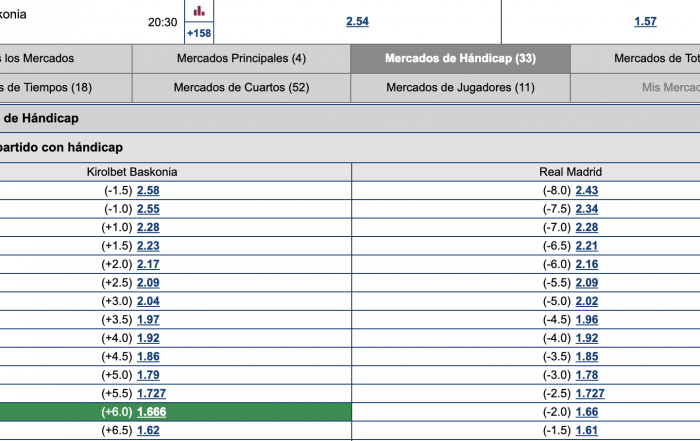Click the 2.54 match winner odds

pos(357,21)
